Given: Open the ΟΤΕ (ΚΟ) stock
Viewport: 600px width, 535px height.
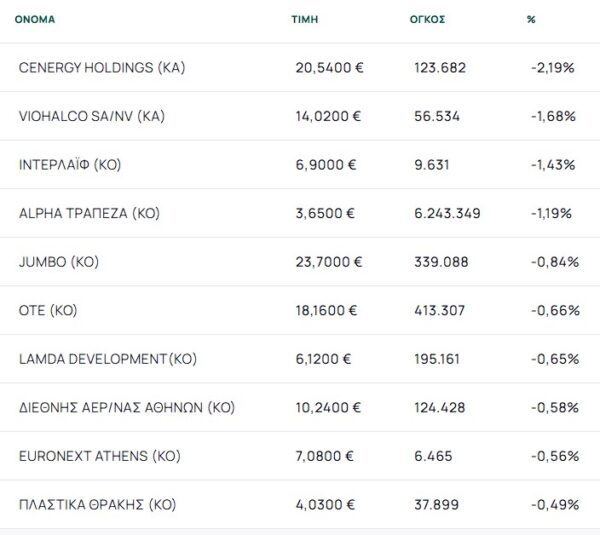Looking at the screenshot, I should (48, 310).
